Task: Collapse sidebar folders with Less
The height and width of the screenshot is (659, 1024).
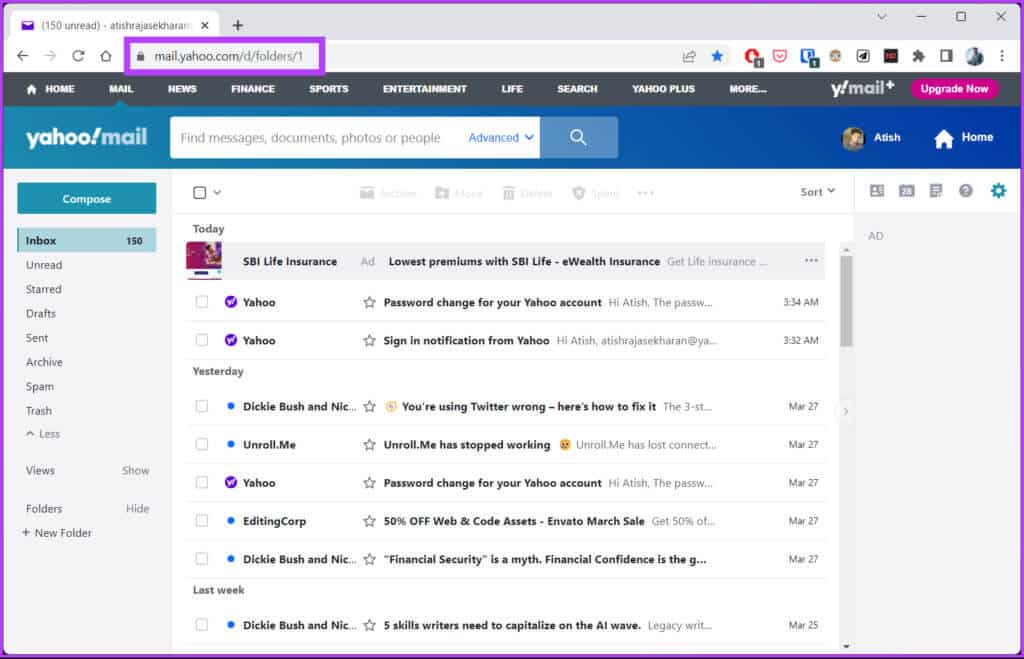Action: 43,434
